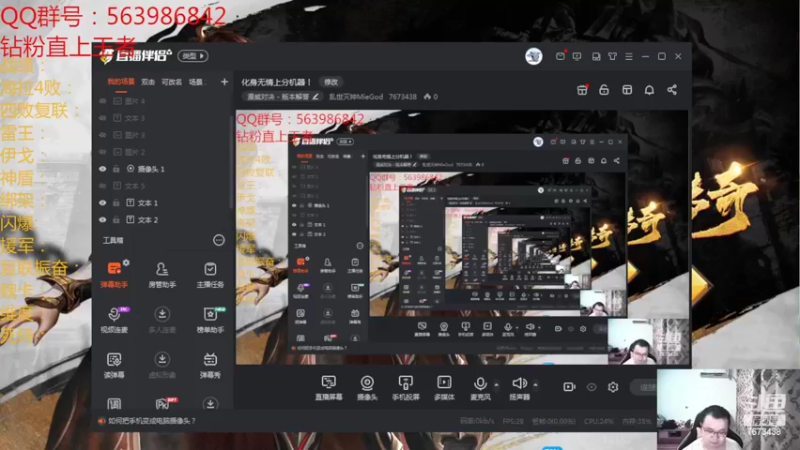800x450 pixels.
Task: Click the 漫威对决·版本解答 category label
Action: pyautogui.click(x=278, y=96)
